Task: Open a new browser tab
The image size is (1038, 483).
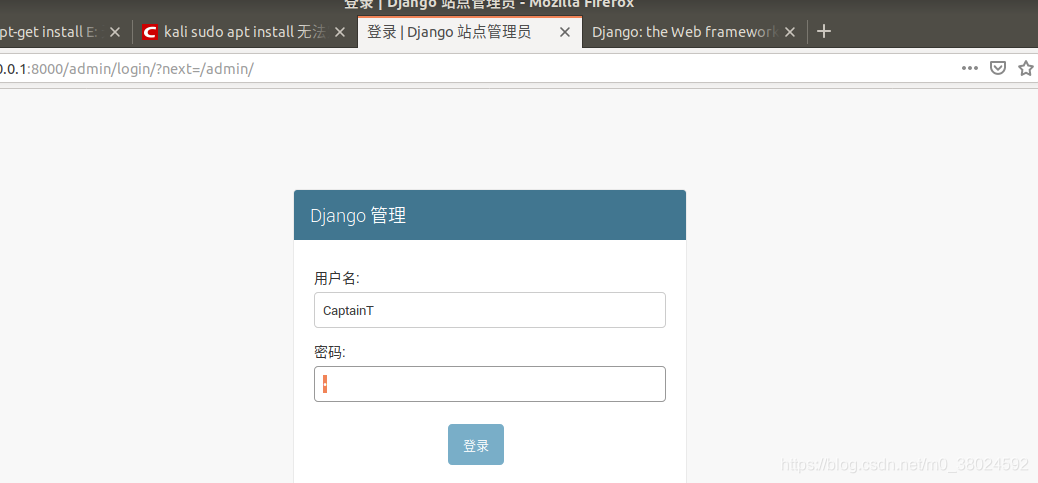Action: point(824,31)
